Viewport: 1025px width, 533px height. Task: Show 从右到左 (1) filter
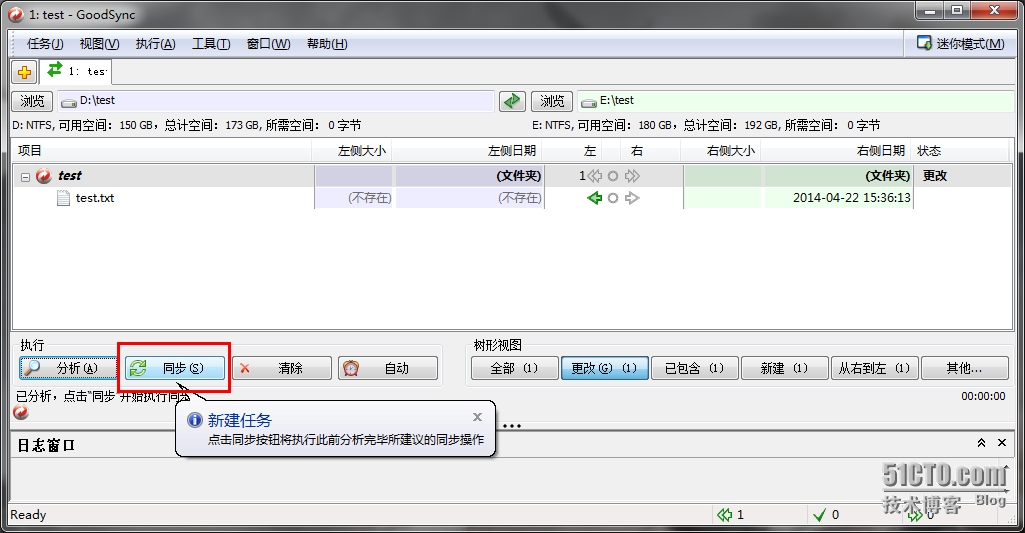pos(875,368)
